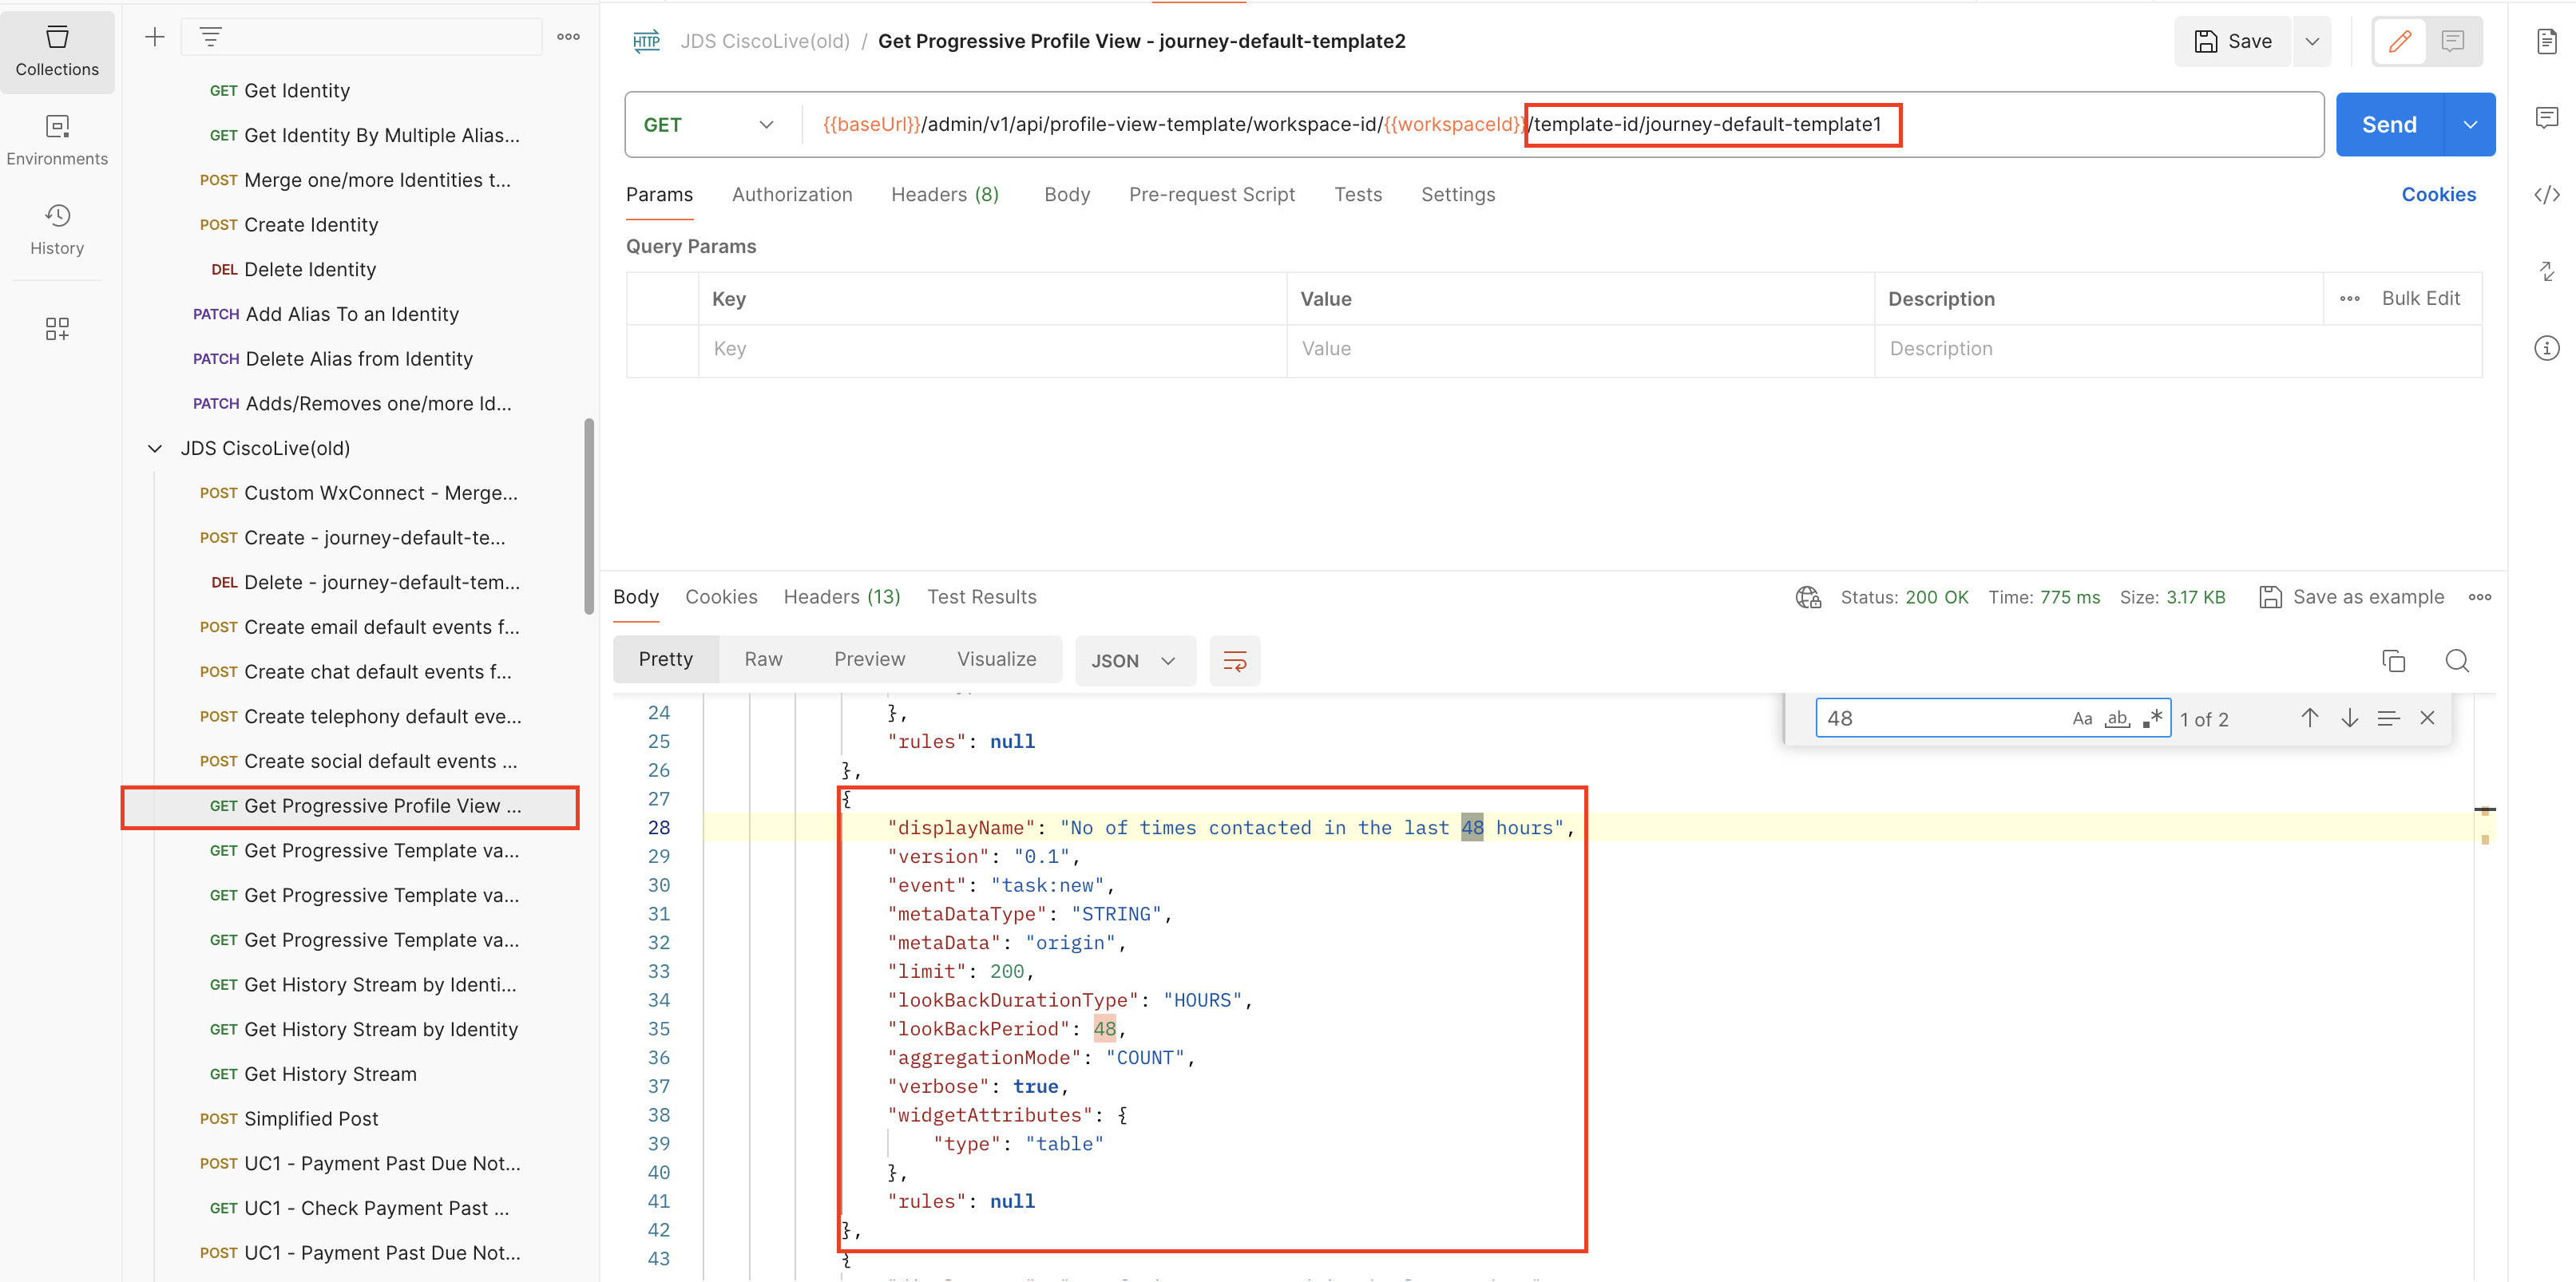Open the comments icon in right sidebar
The height and width of the screenshot is (1282, 2576).
click(x=2546, y=118)
